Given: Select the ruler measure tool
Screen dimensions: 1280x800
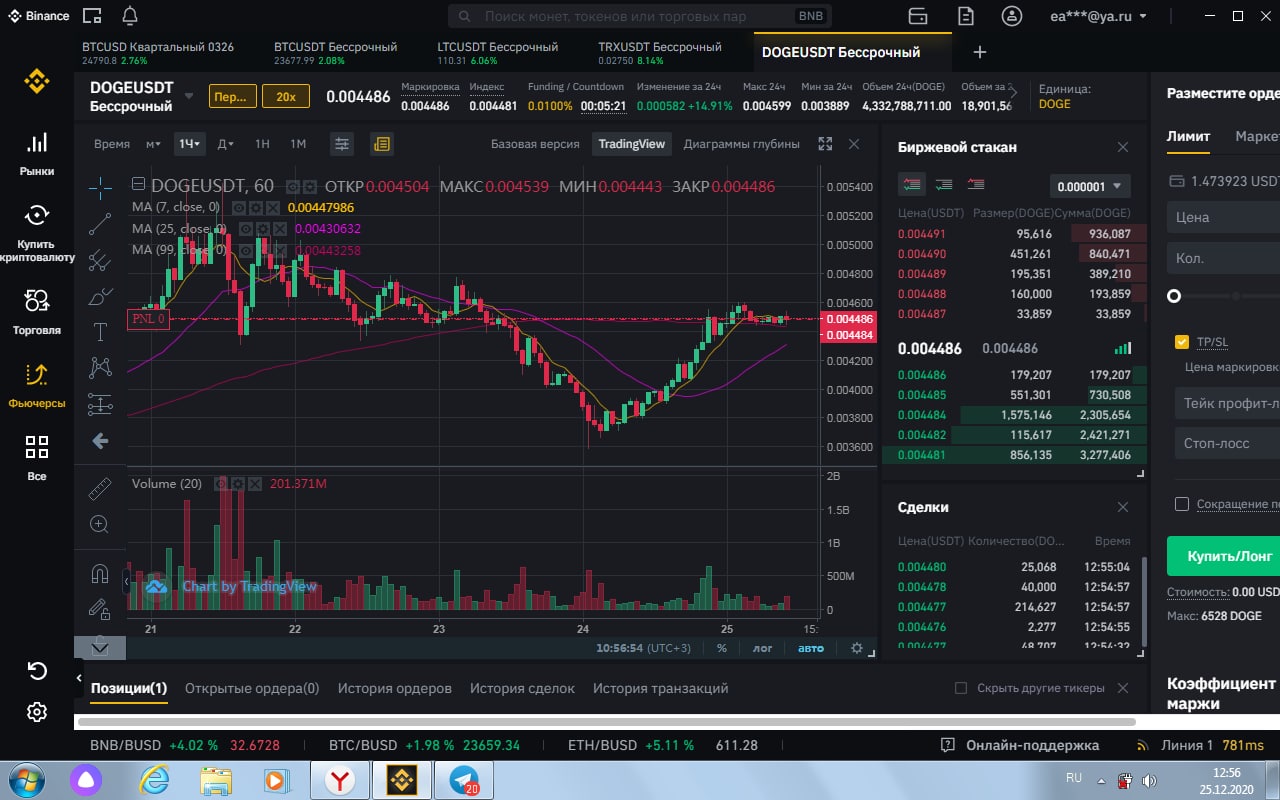Looking at the screenshot, I should pyautogui.click(x=100, y=488).
